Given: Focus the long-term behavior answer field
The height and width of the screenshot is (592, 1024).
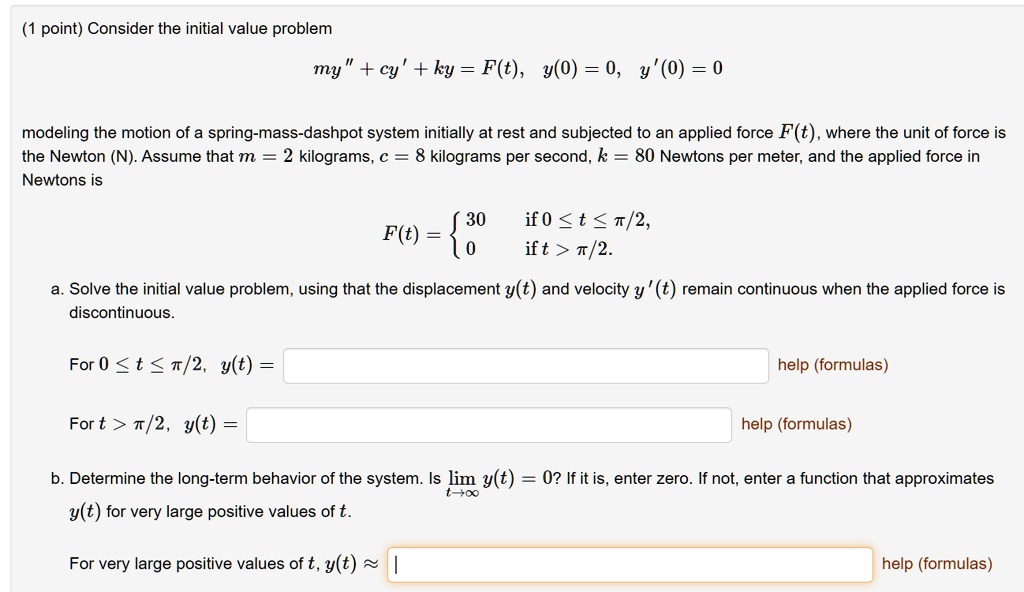Looking at the screenshot, I should (x=630, y=564).
